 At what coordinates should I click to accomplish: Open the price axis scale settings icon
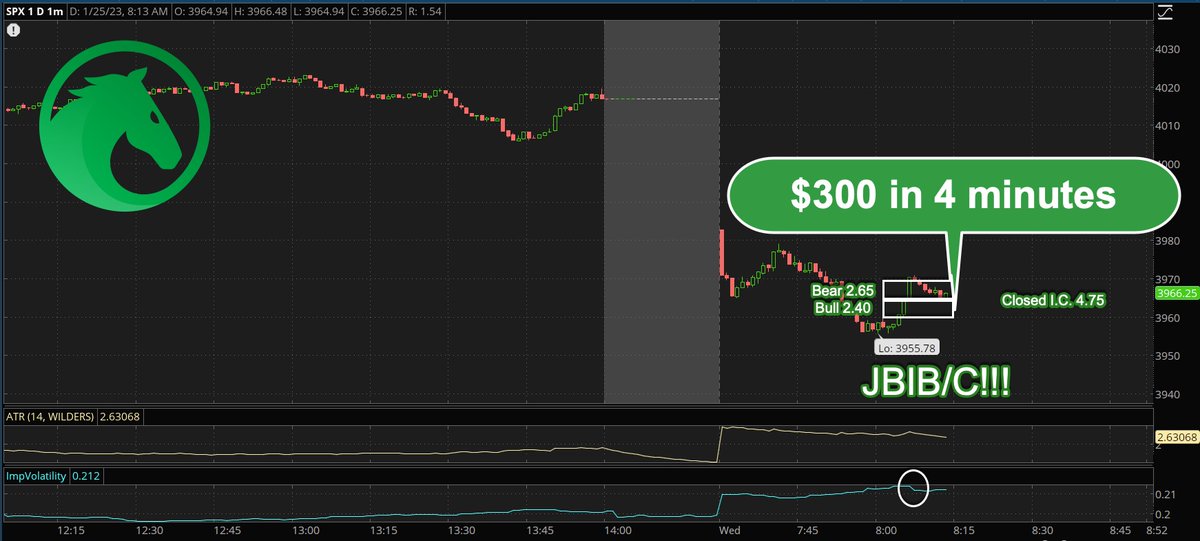point(1164,12)
